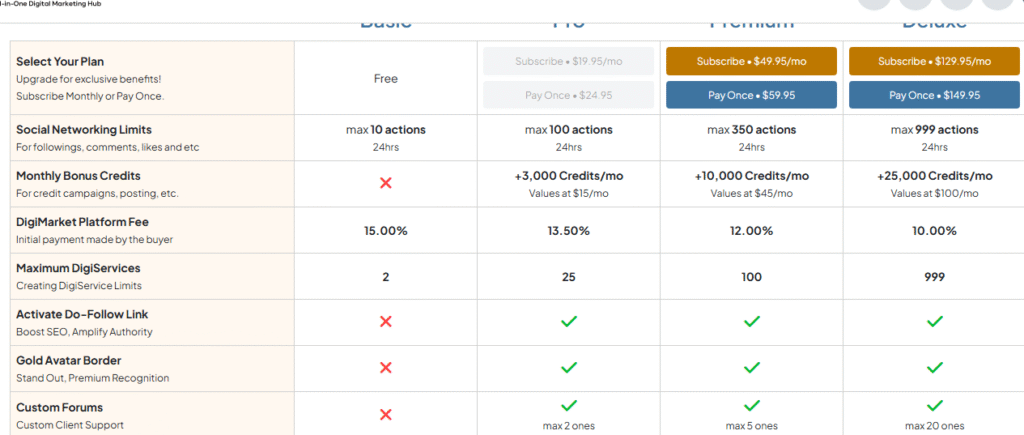Click 'Initial payment made by the buyer' text

(95, 240)
